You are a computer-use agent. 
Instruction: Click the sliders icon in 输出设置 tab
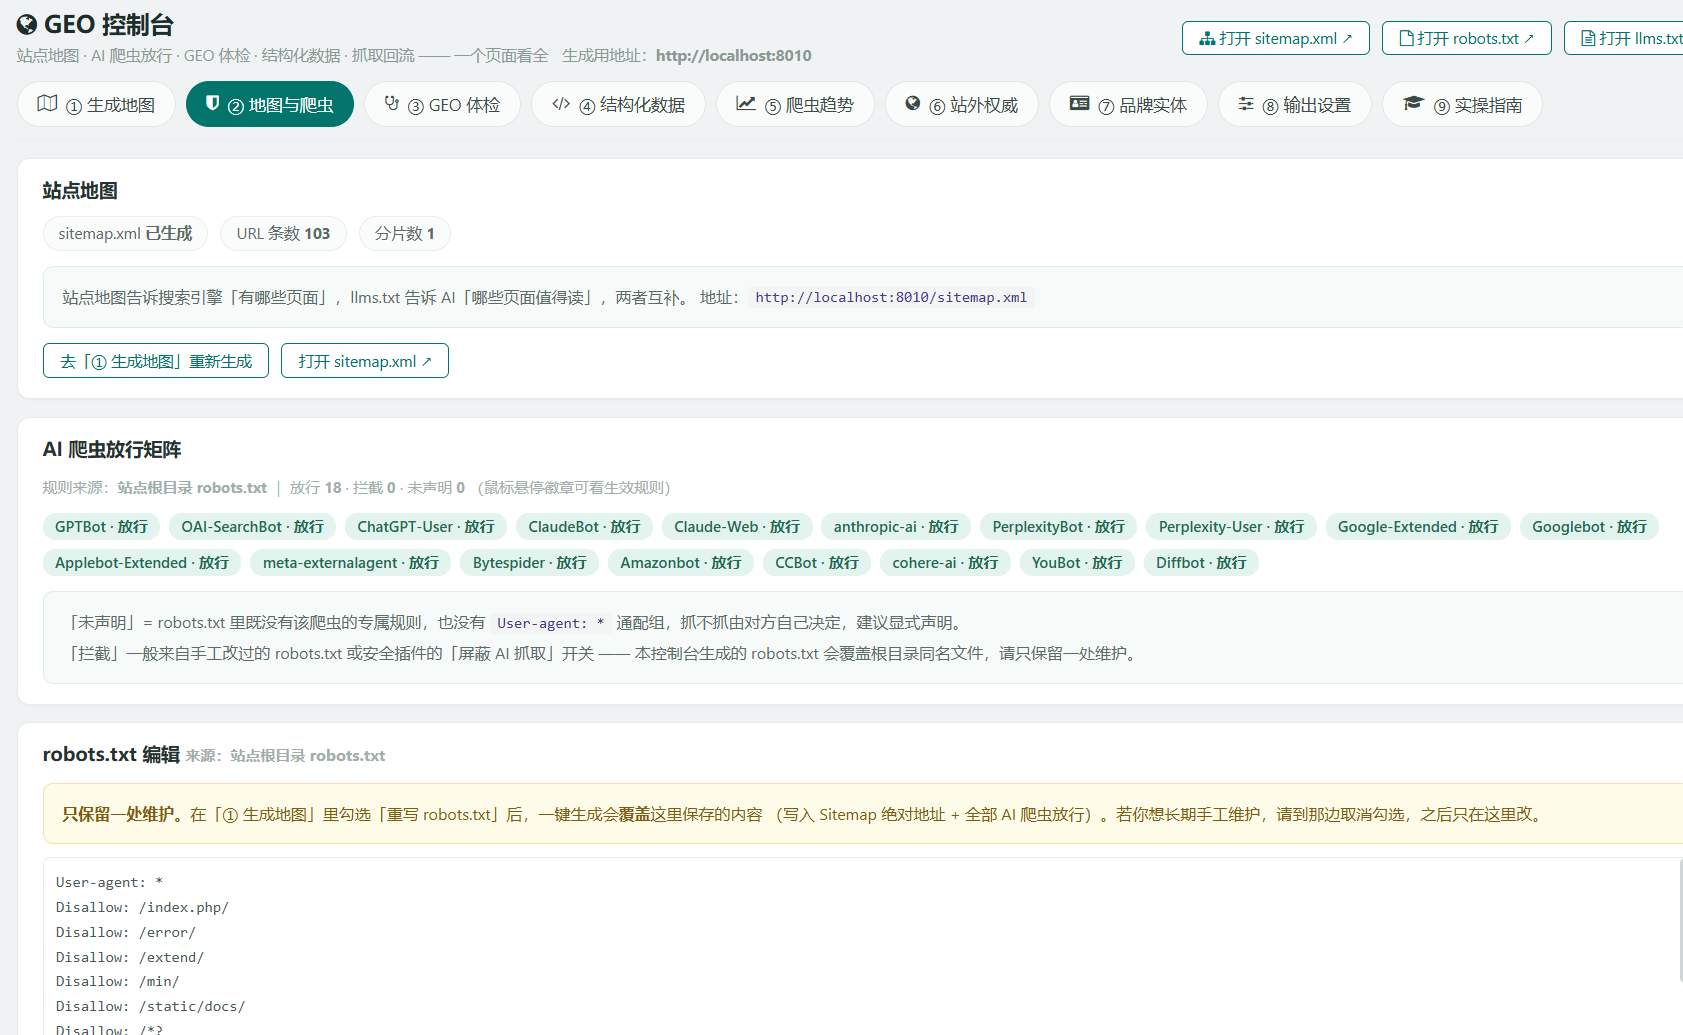(x=1246, y=103)
